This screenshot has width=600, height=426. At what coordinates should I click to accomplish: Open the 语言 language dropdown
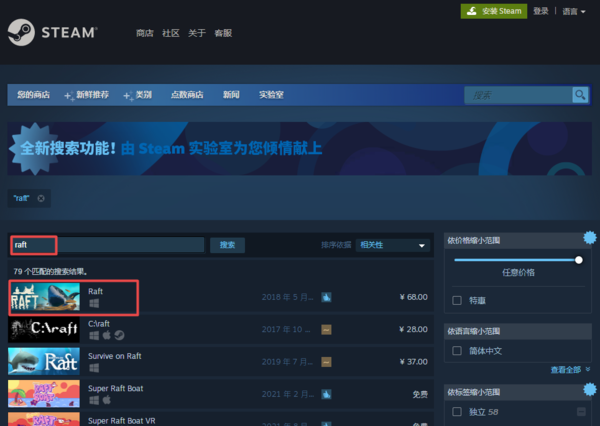pos(574,11)
